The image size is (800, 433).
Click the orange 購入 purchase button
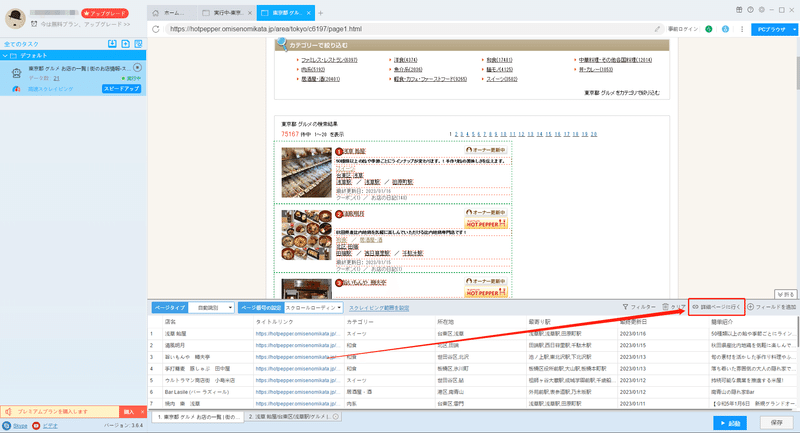(129, 412)
